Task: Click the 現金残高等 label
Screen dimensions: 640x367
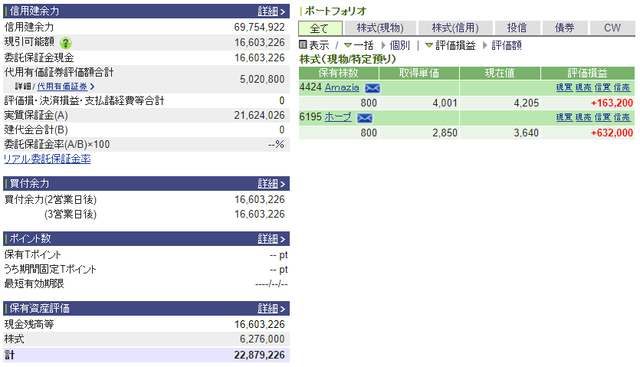Action: (29, 325)
